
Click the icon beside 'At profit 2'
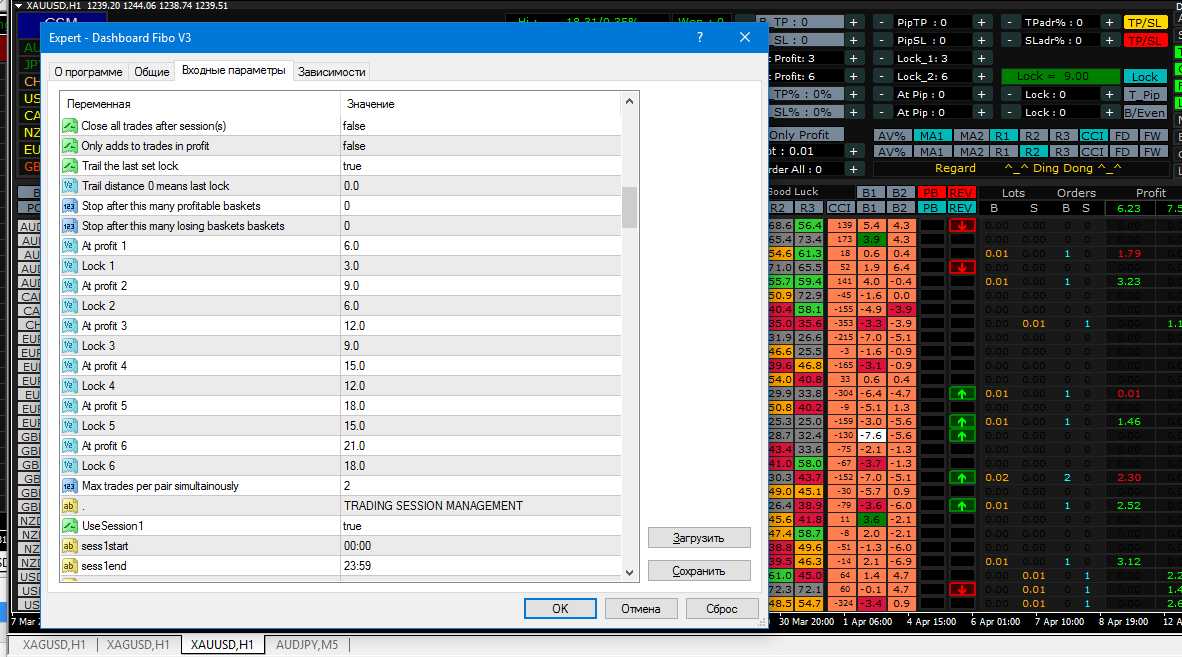69,286
